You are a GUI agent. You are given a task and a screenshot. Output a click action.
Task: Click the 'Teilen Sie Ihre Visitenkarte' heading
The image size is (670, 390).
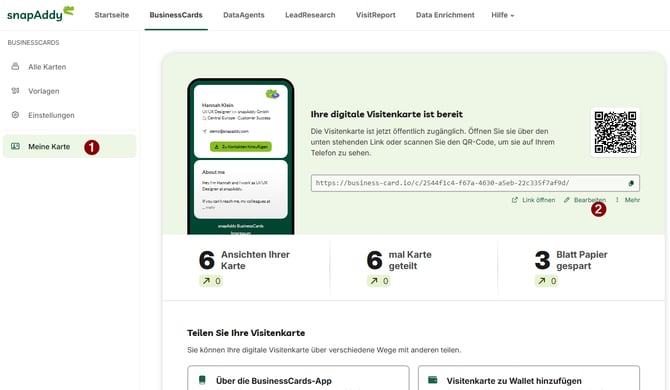pyautogui.click(x=246, y=333)
